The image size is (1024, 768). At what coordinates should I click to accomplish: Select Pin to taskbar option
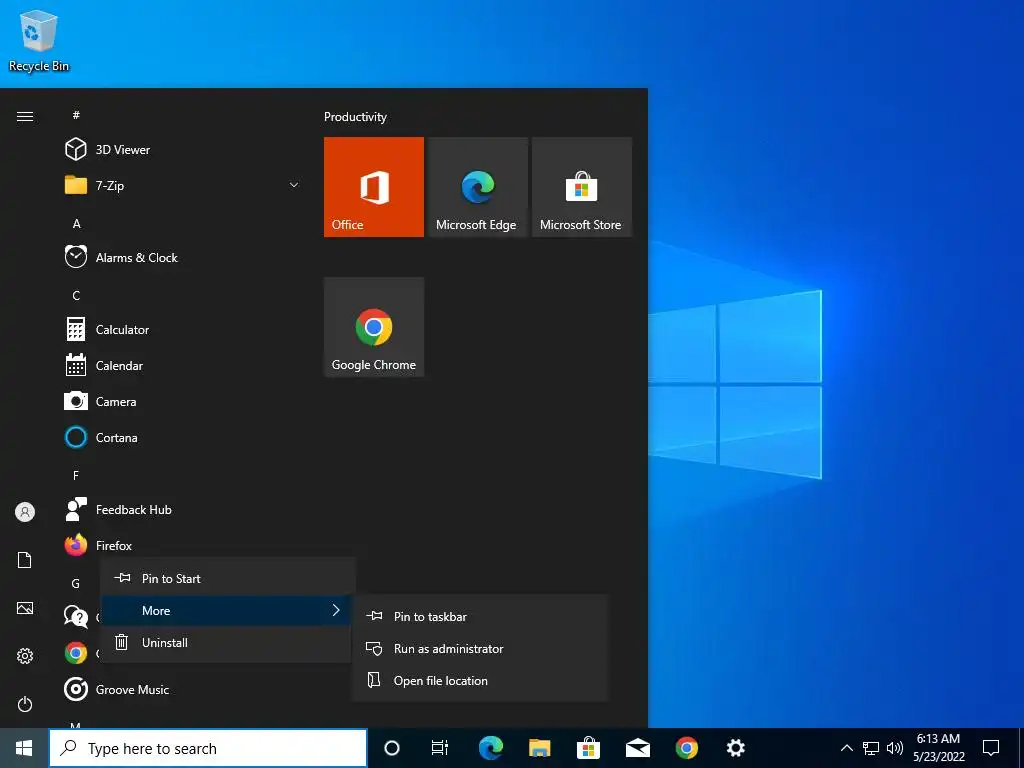click(x=480, y=616)
